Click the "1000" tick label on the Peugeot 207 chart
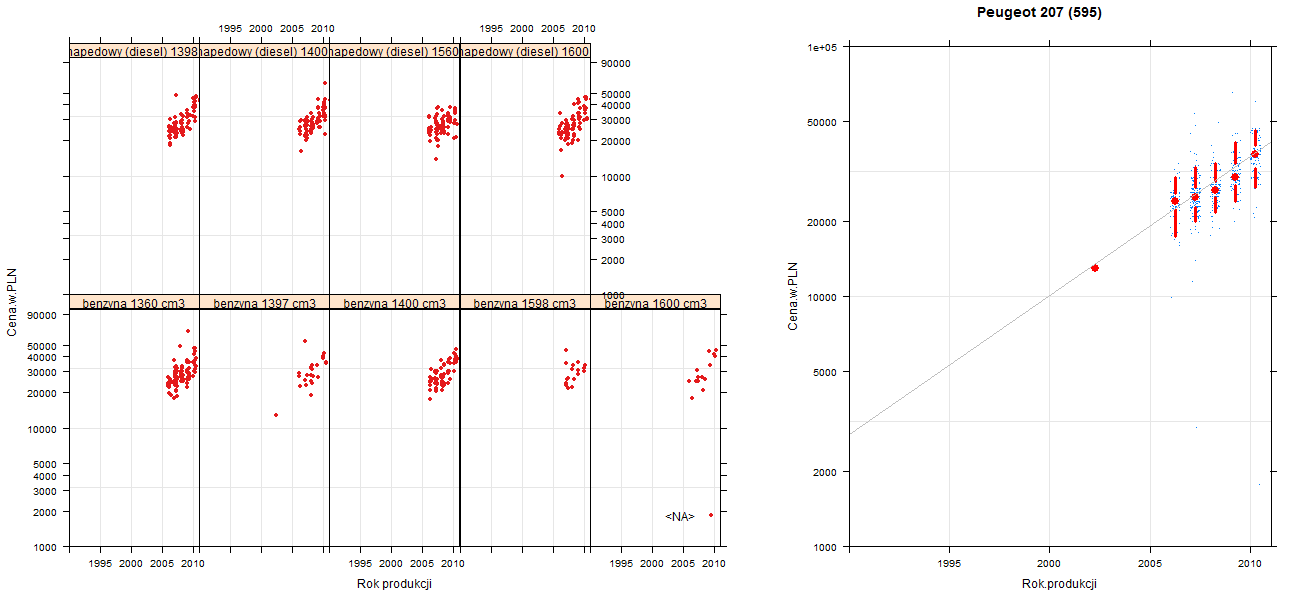Image resolution: width=1300 pixels, height=600 pixels. pyautogui.click(x=827, y=547)
